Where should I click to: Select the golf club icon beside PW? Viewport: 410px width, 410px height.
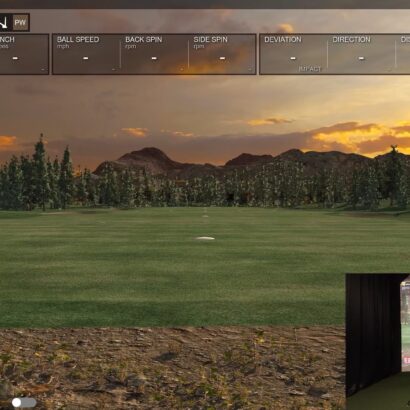pyautogui.click(x=4, y=23)
